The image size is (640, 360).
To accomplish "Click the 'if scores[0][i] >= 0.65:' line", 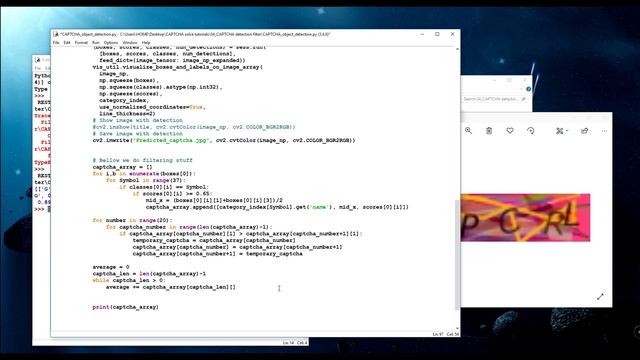I will point(172,193).
